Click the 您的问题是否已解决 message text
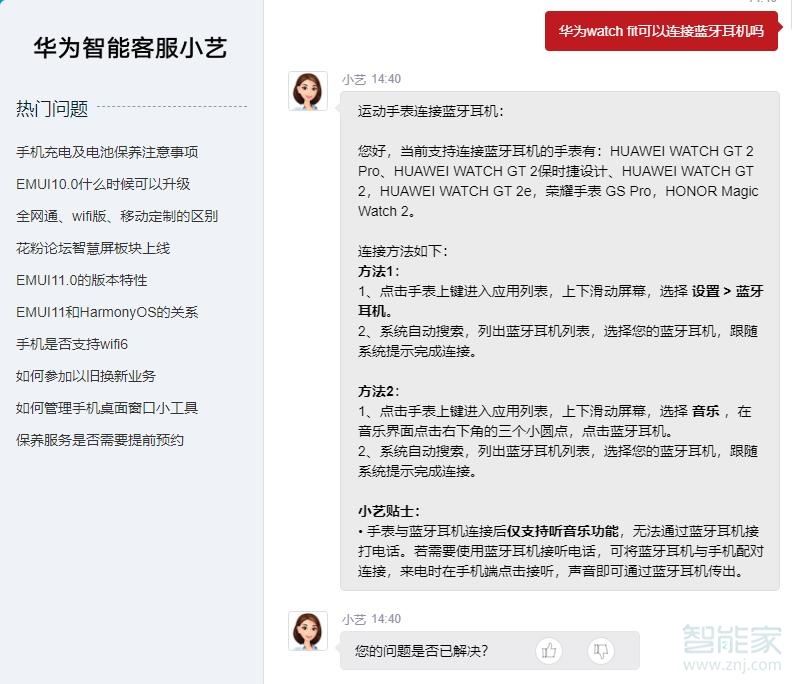Viewport: 792px width, 684px height. 422,651
